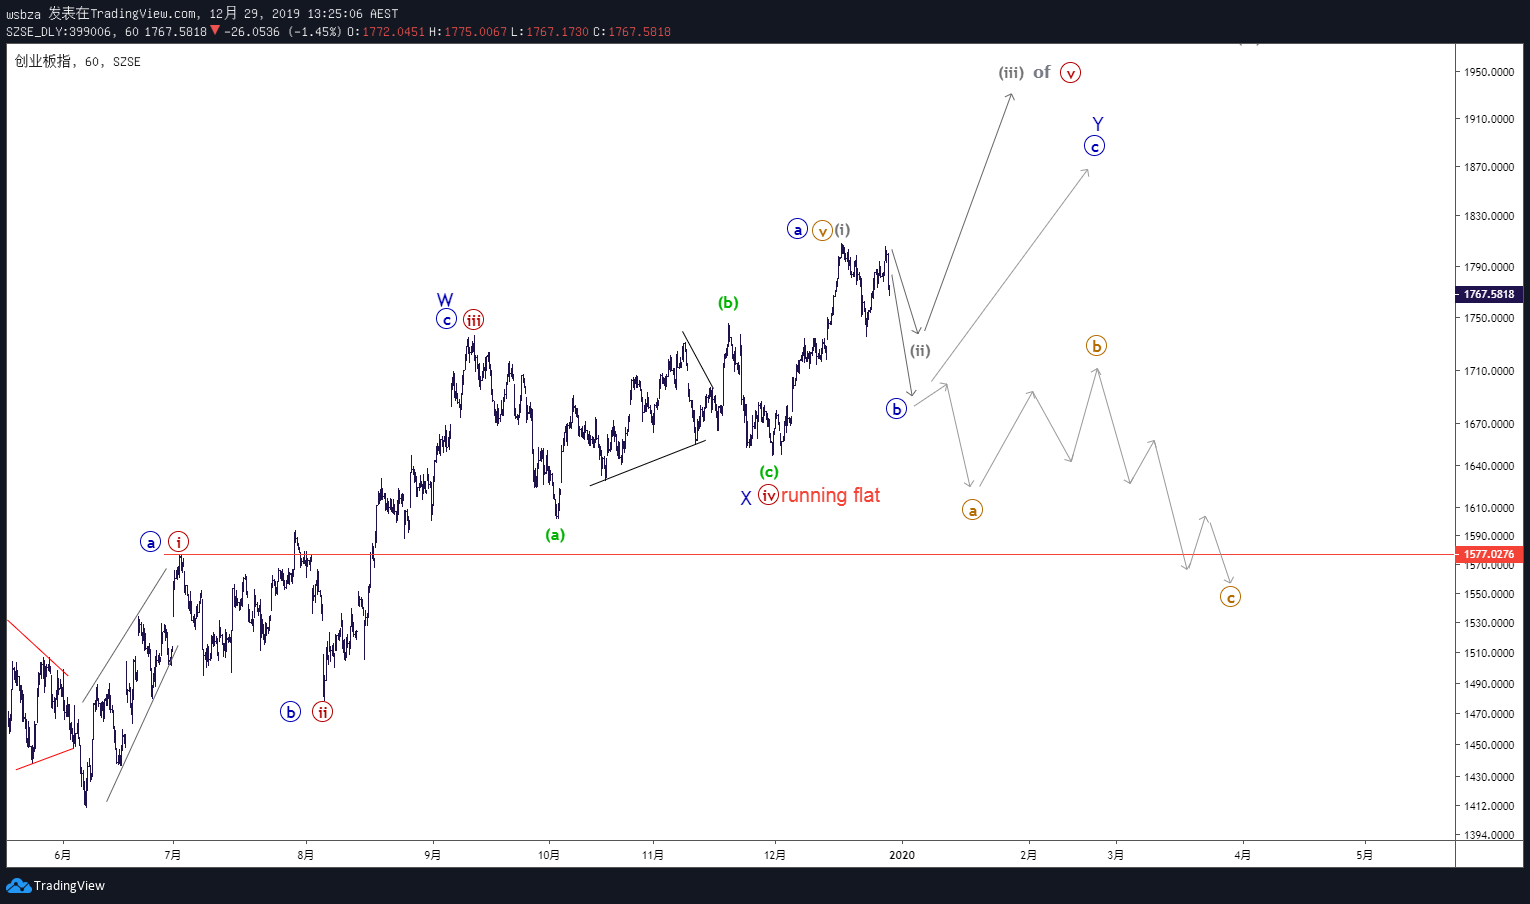Click the TradingView logo at bottom left
Screen dimensions: 1530x904
pos(55,885)
